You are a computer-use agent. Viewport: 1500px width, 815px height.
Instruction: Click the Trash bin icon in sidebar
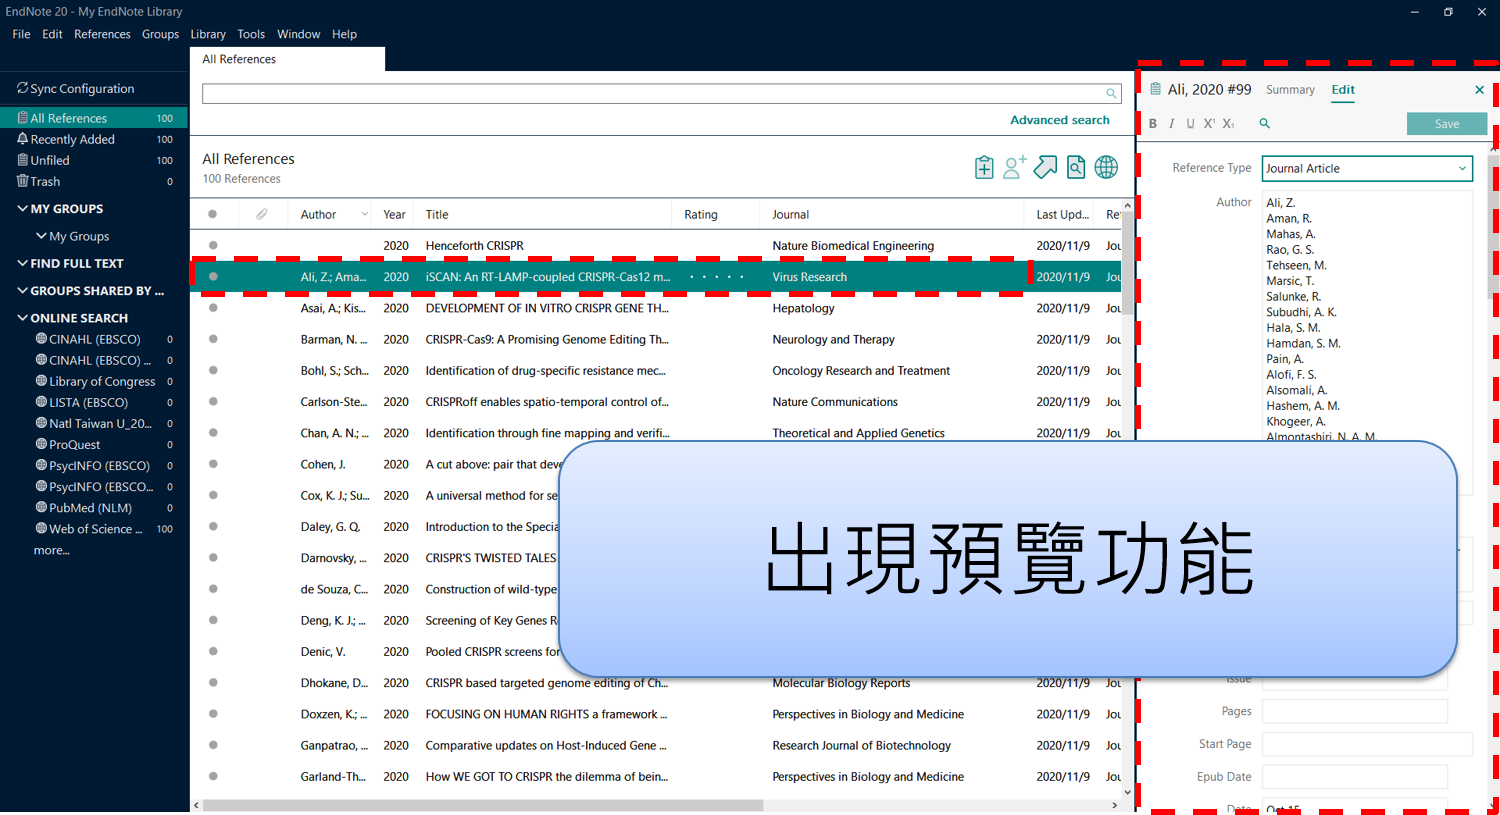22,181
